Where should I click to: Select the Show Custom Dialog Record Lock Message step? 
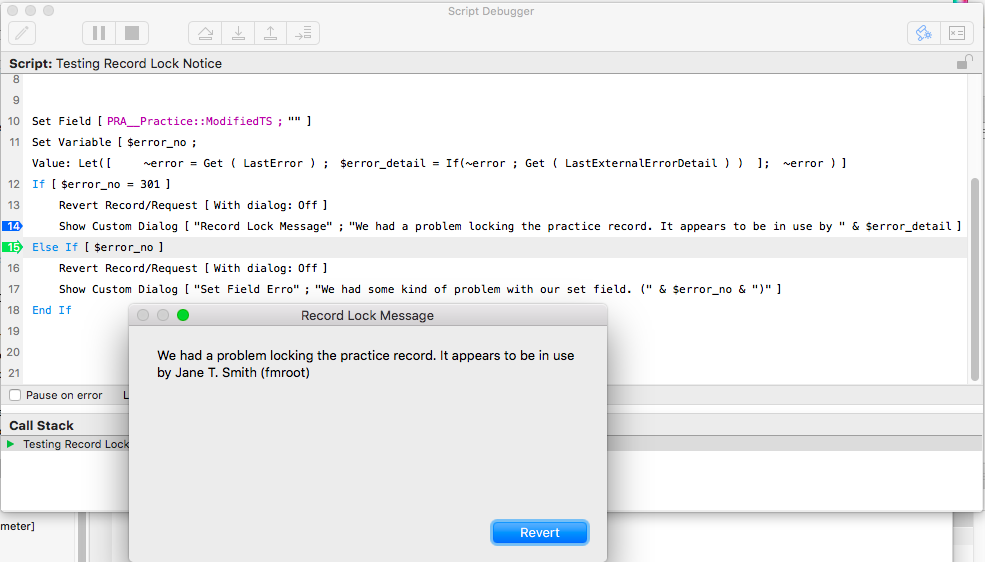click(510, 226)
